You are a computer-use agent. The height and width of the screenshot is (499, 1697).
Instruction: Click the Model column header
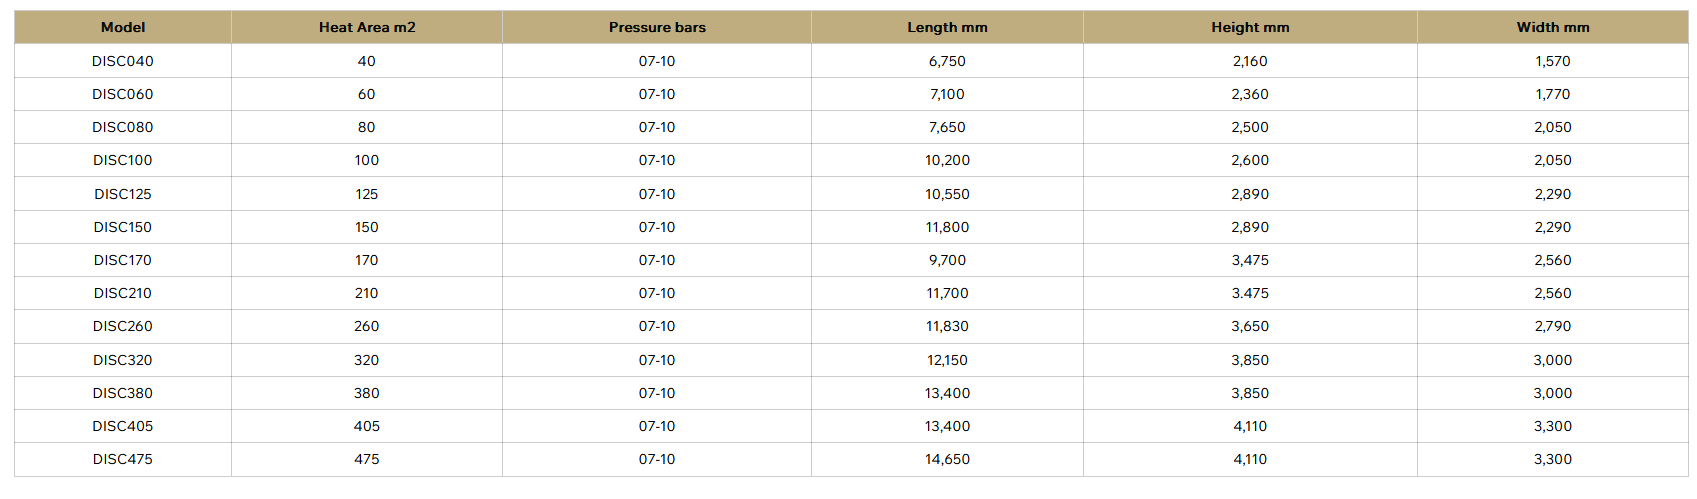[x=123, y=27]
